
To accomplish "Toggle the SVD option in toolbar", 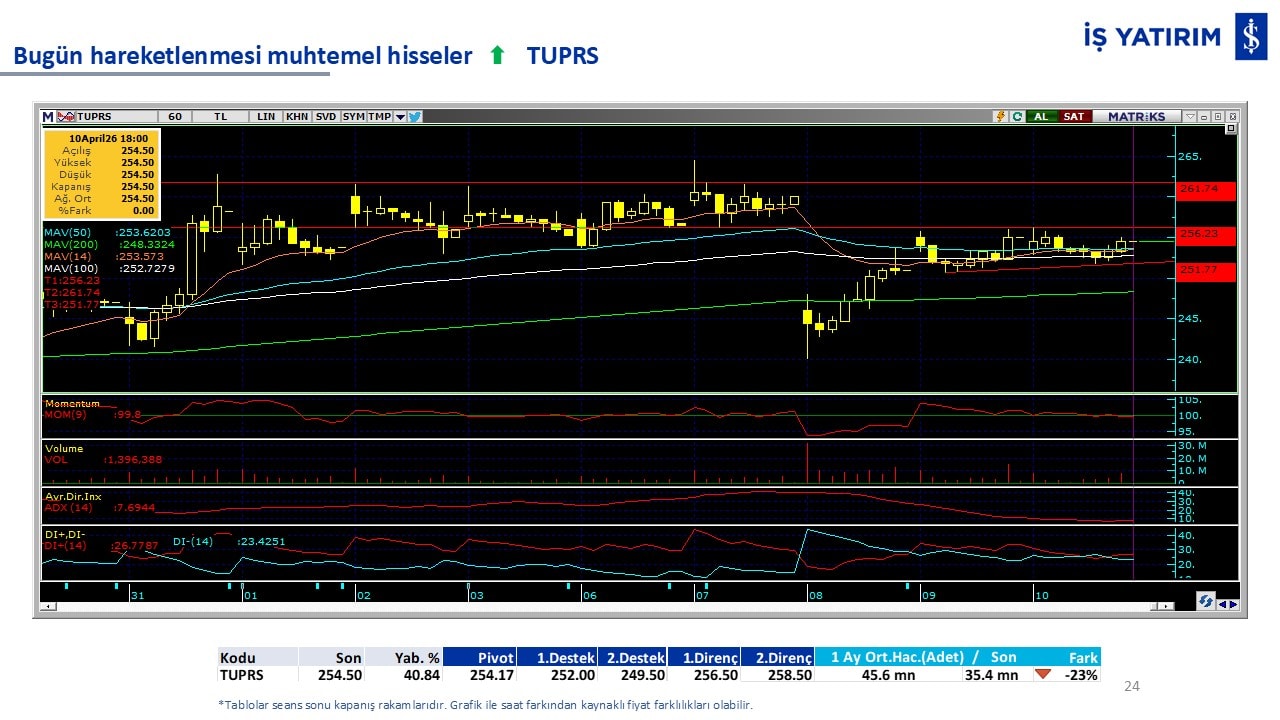I will pos(326,116).
